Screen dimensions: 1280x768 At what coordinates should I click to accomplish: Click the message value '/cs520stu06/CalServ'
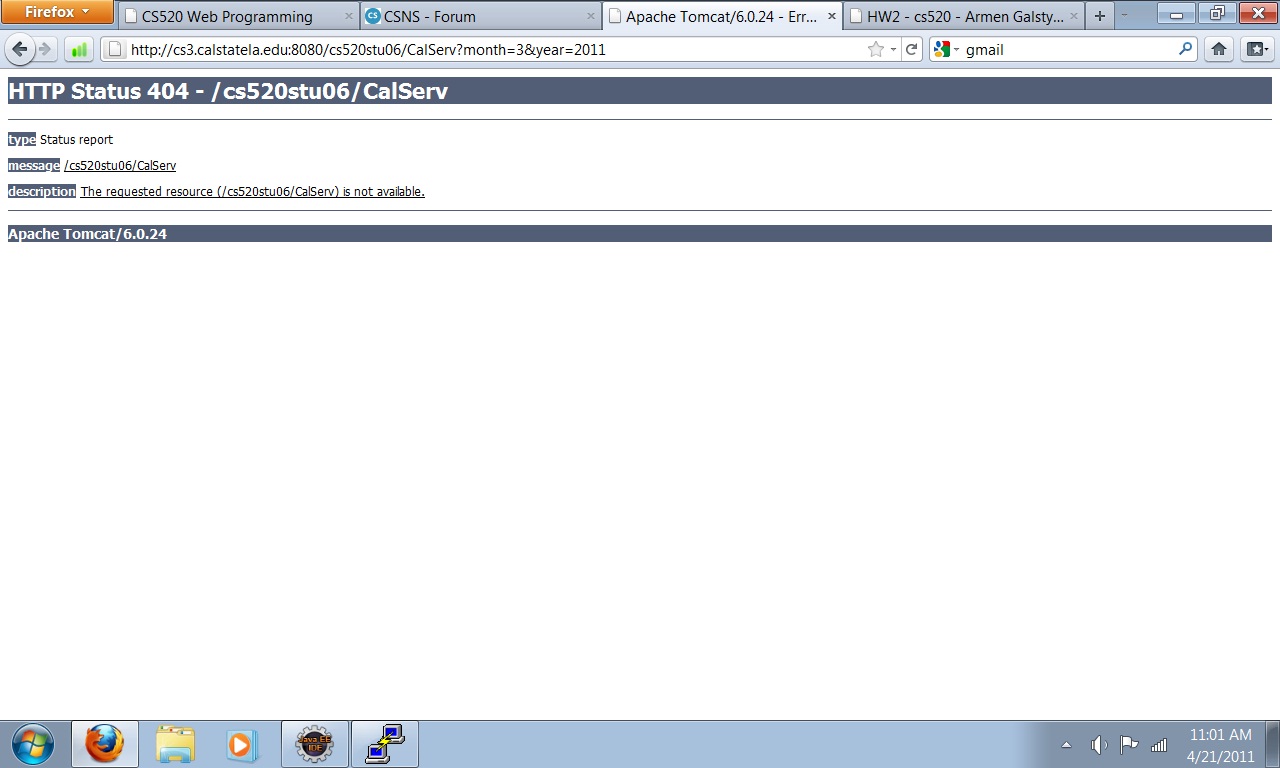point(120,166)
